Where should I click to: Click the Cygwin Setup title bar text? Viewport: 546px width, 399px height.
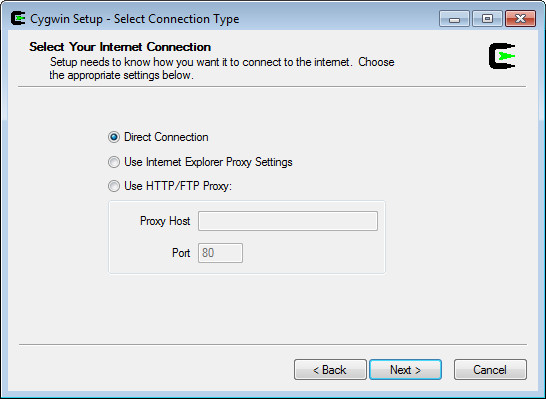pyautogui.click(x=135, y=19)
